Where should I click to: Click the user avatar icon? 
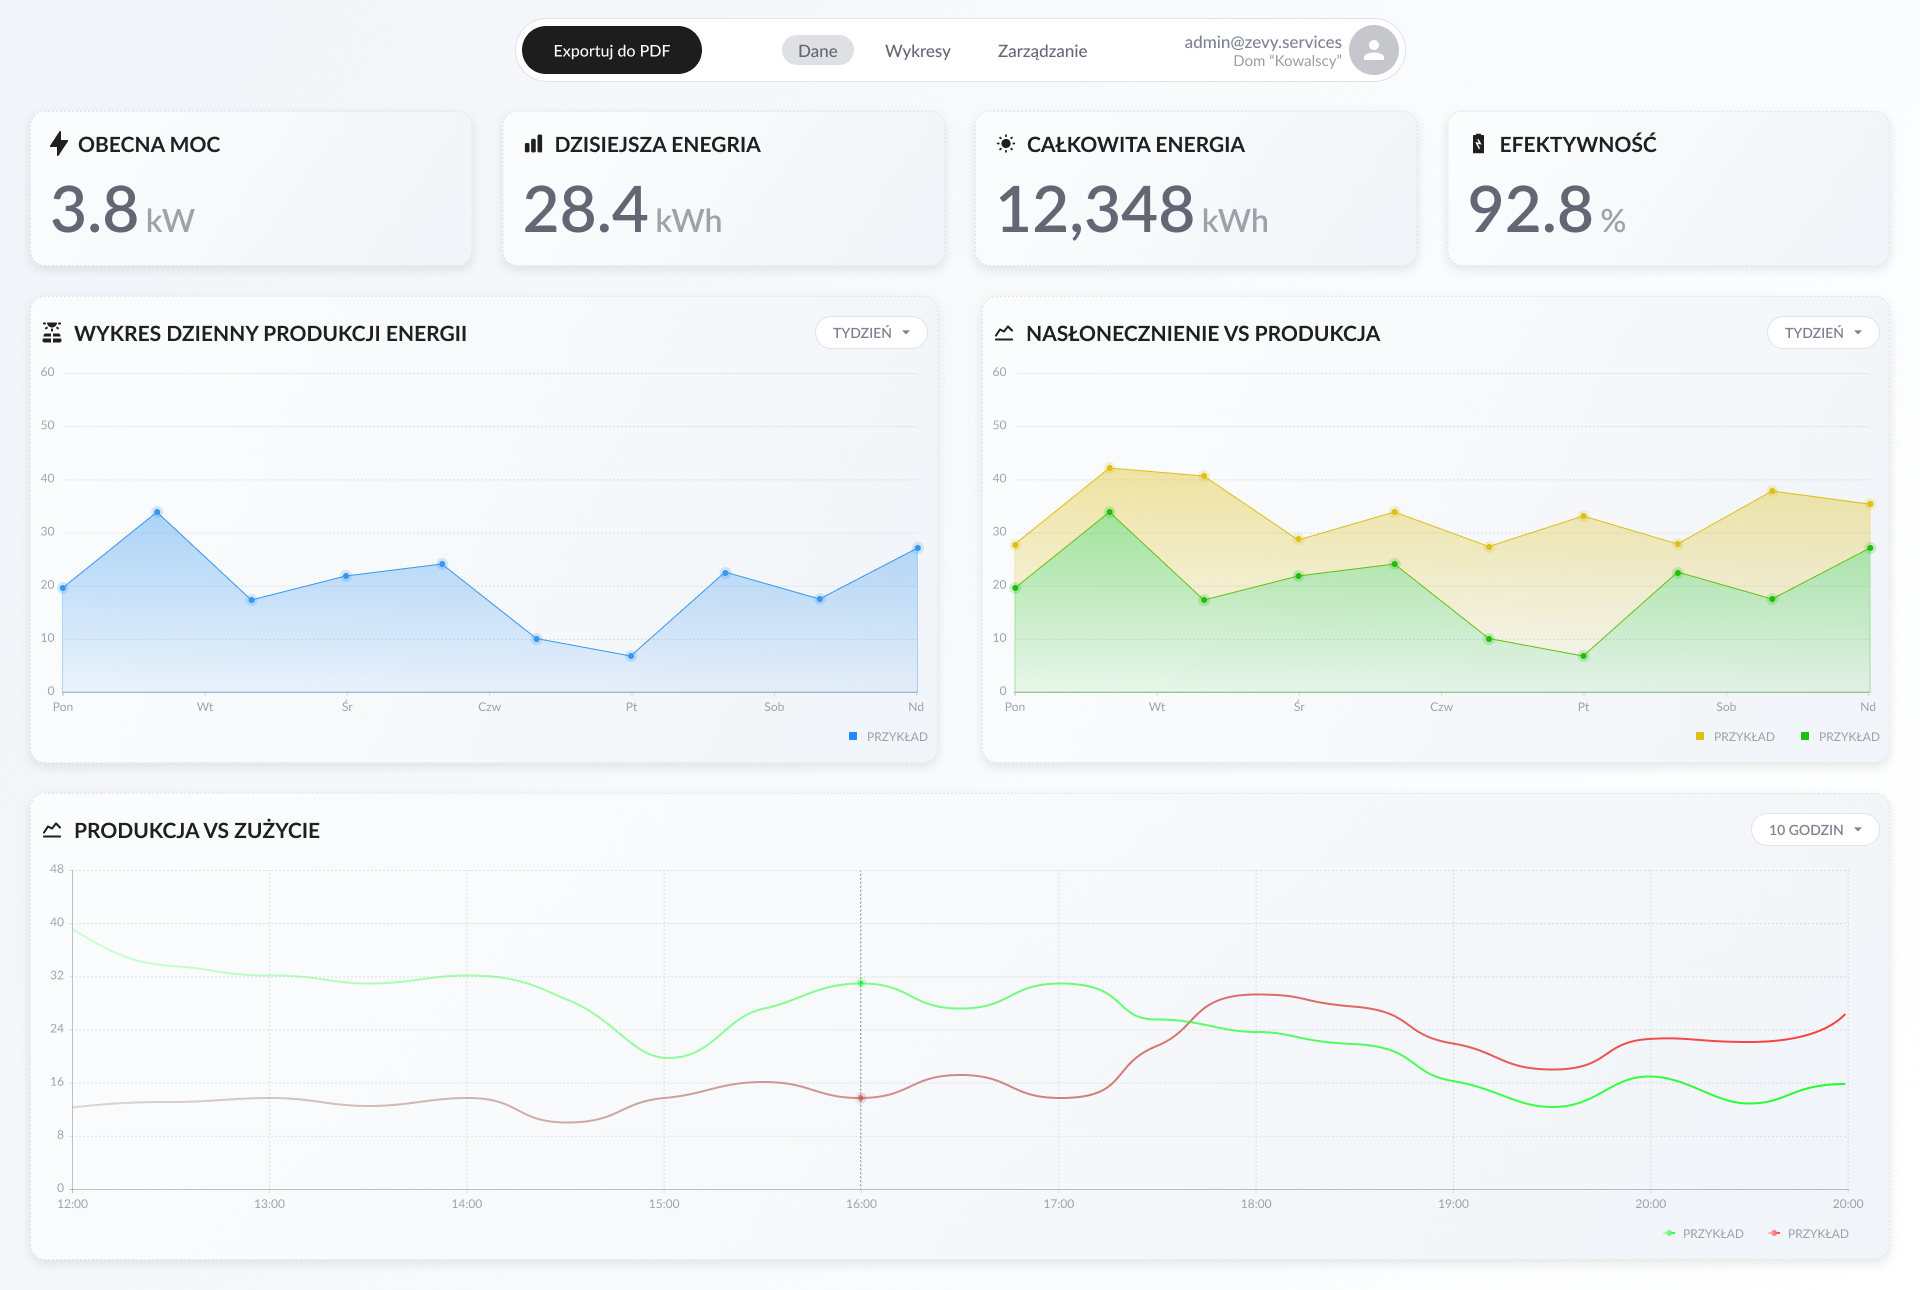(1373, 50)
